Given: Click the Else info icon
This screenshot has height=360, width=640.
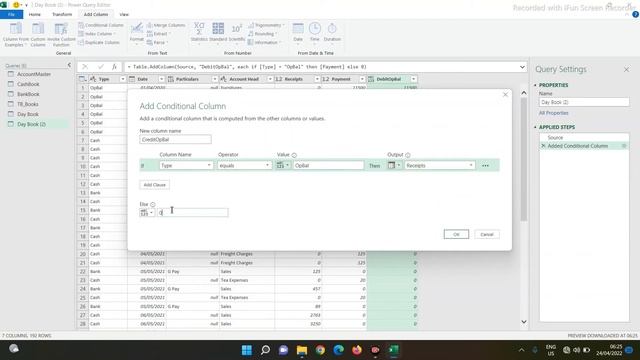Looking at the screenshot, I should [x=153, y=204].
